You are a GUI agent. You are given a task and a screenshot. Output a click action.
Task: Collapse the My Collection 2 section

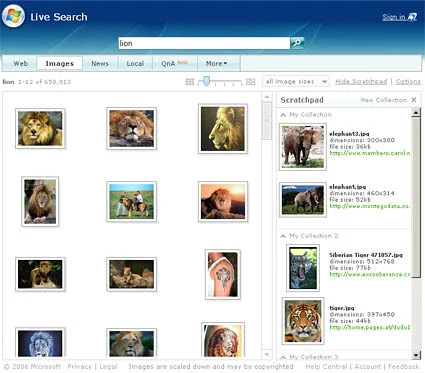tap(283, 236)
